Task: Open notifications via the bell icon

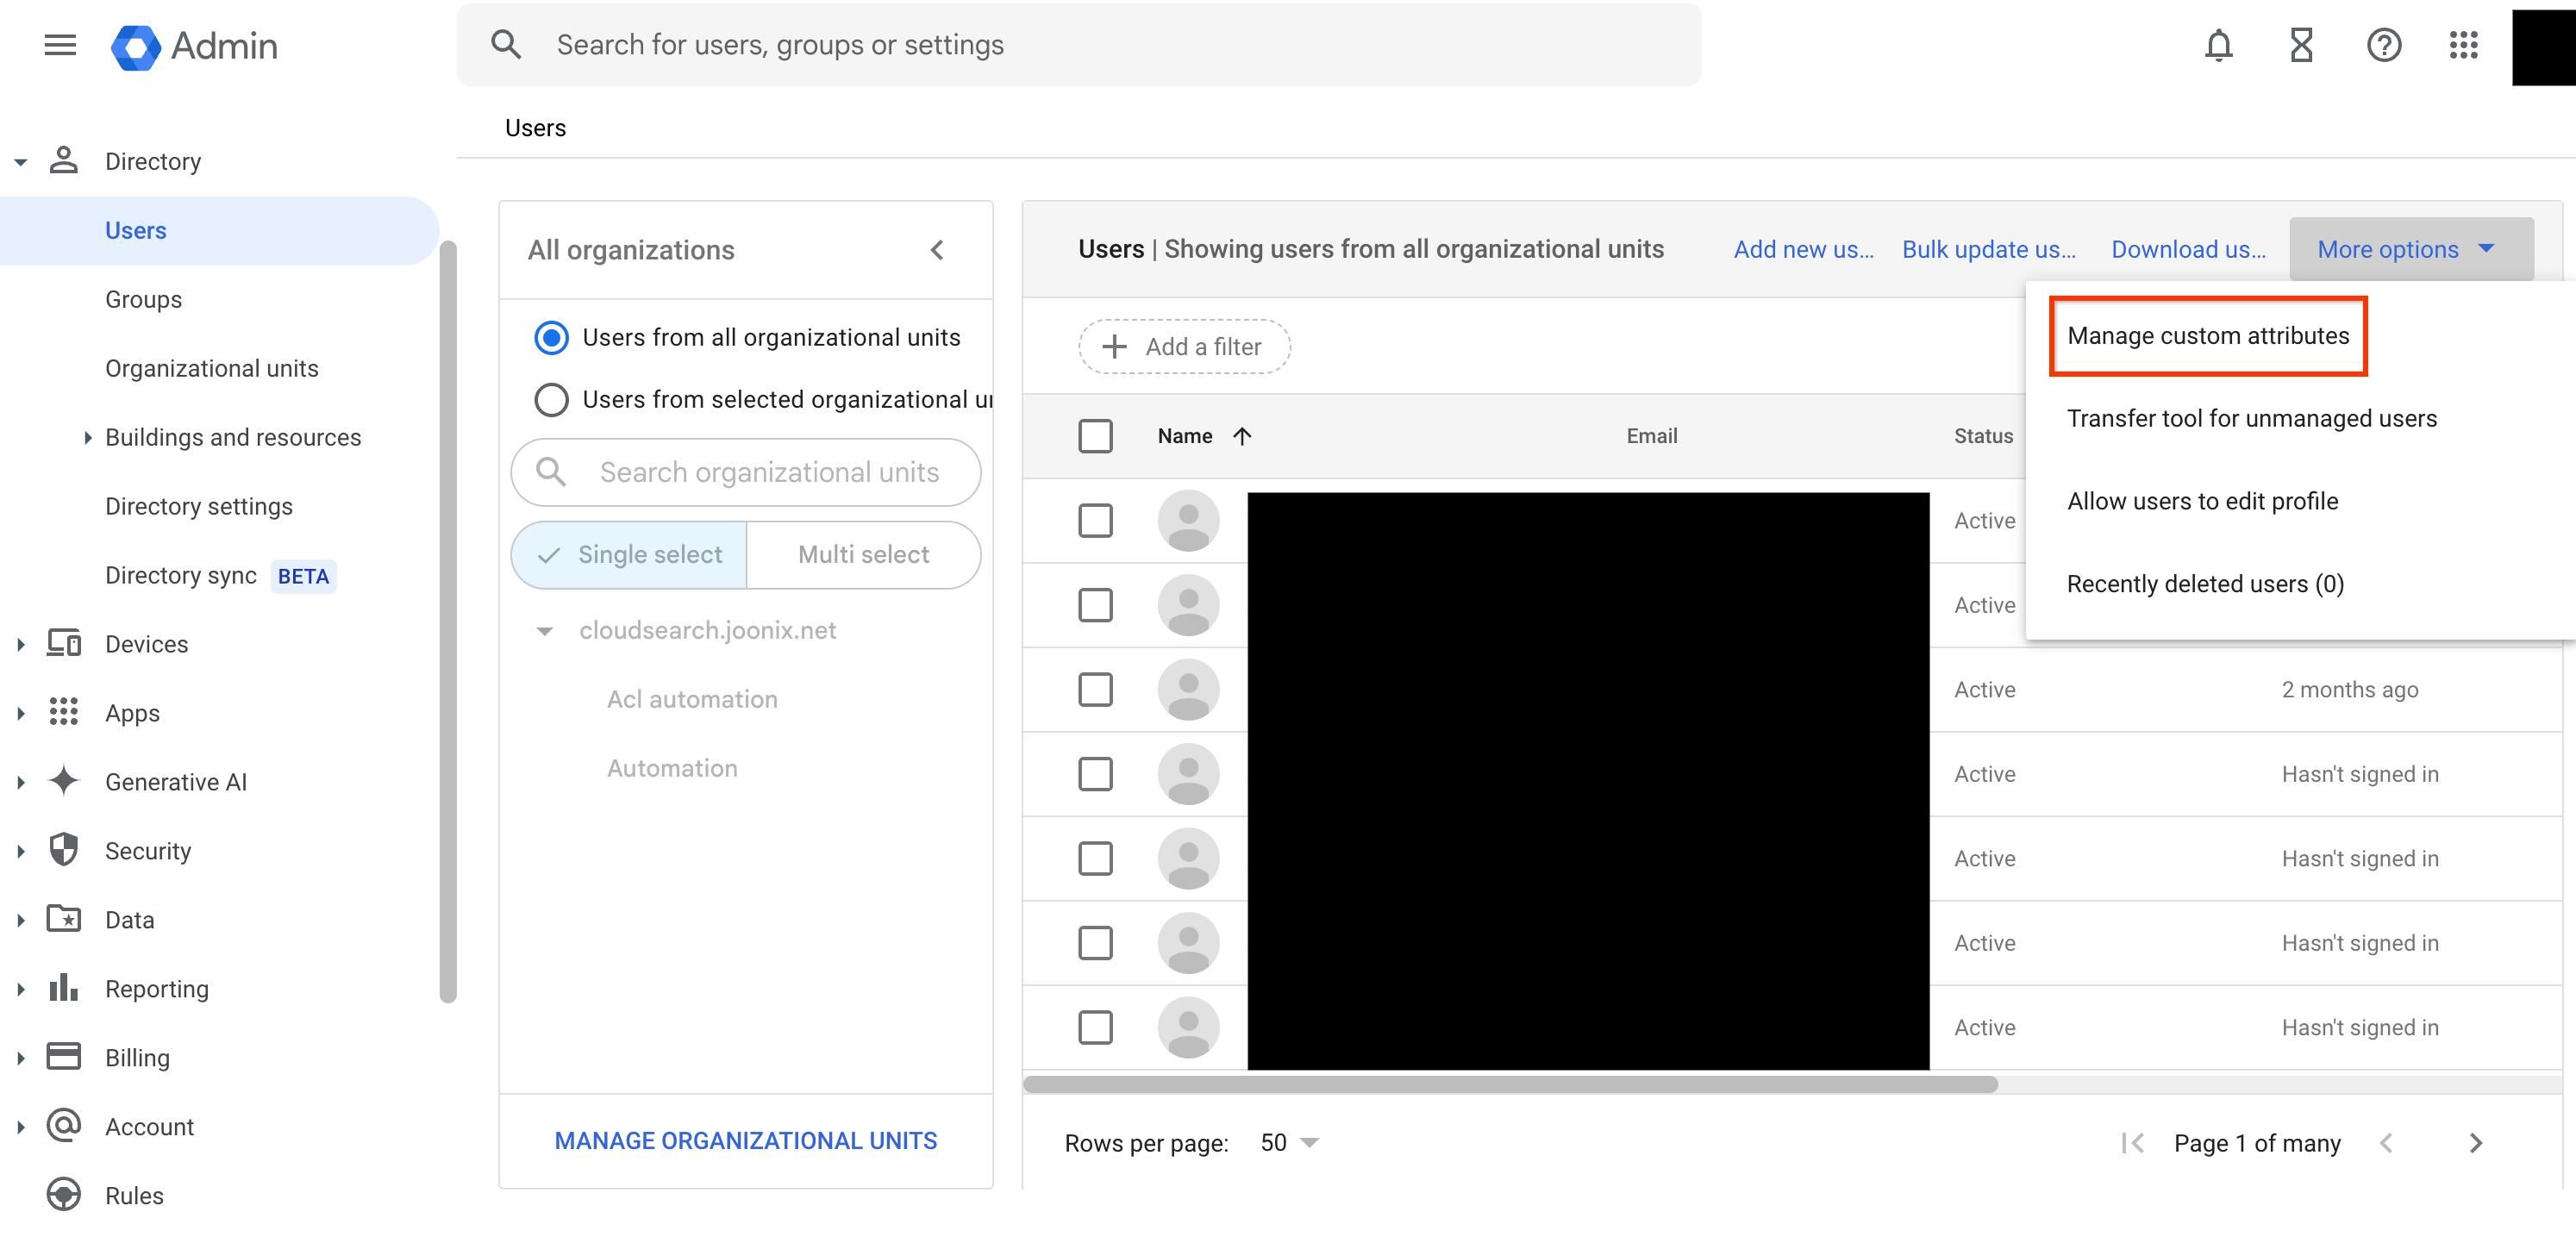Action: (x=2218, y=45)
